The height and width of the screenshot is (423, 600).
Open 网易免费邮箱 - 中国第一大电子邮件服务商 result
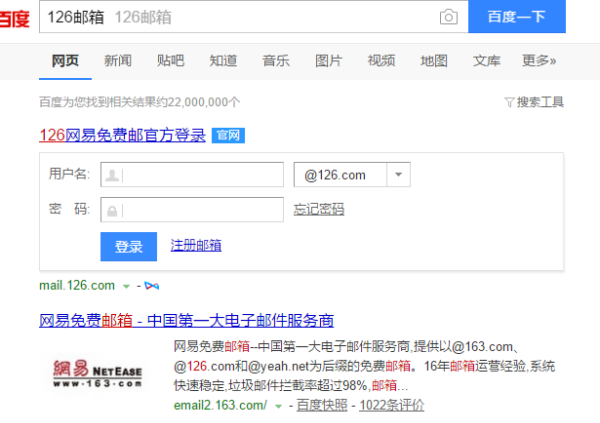click(x=186, y=320)
